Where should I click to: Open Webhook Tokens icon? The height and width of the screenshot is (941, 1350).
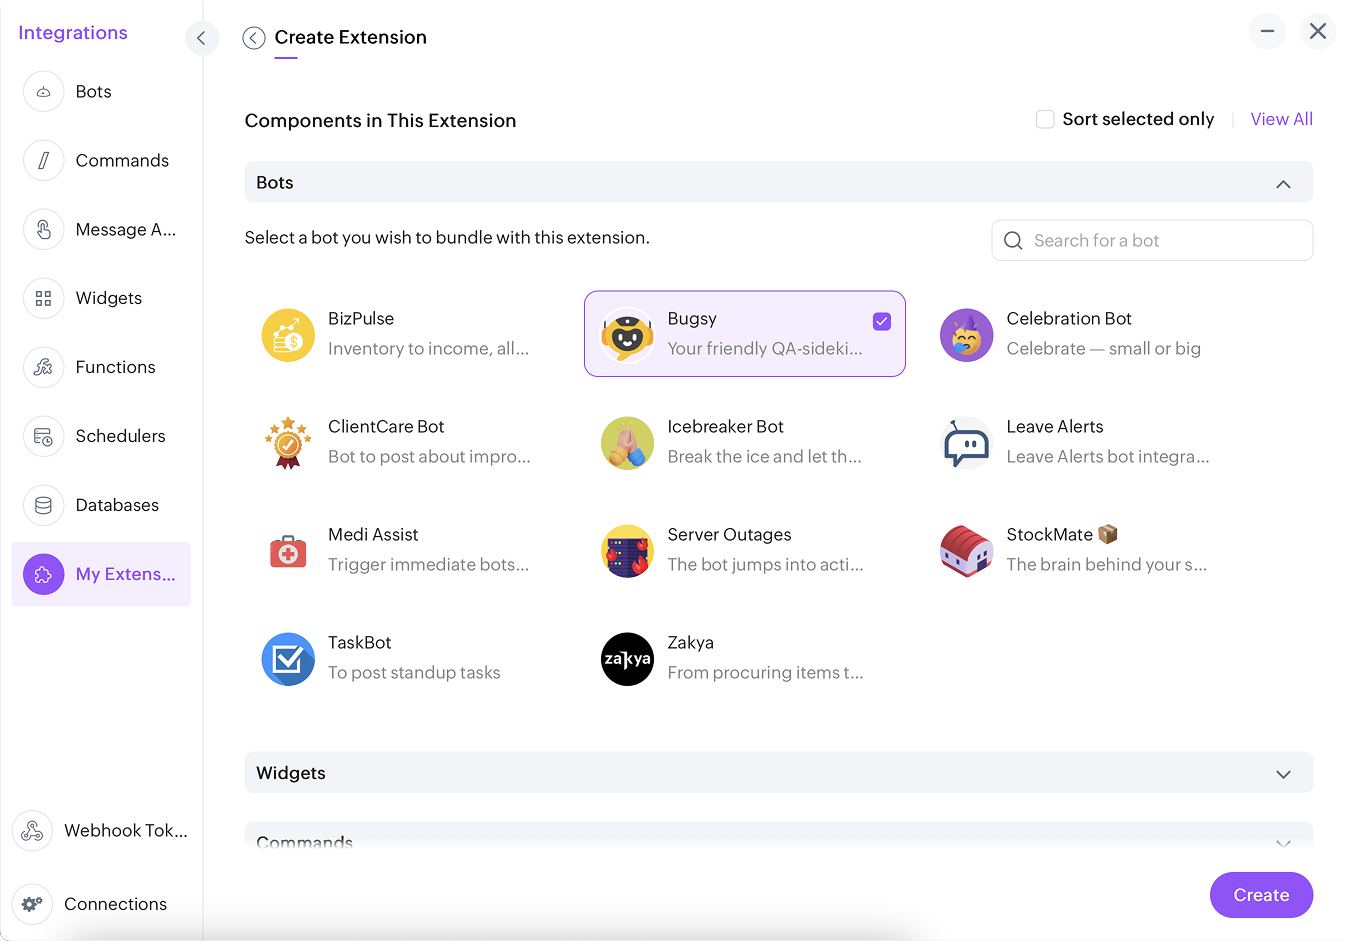click(32, 831)
